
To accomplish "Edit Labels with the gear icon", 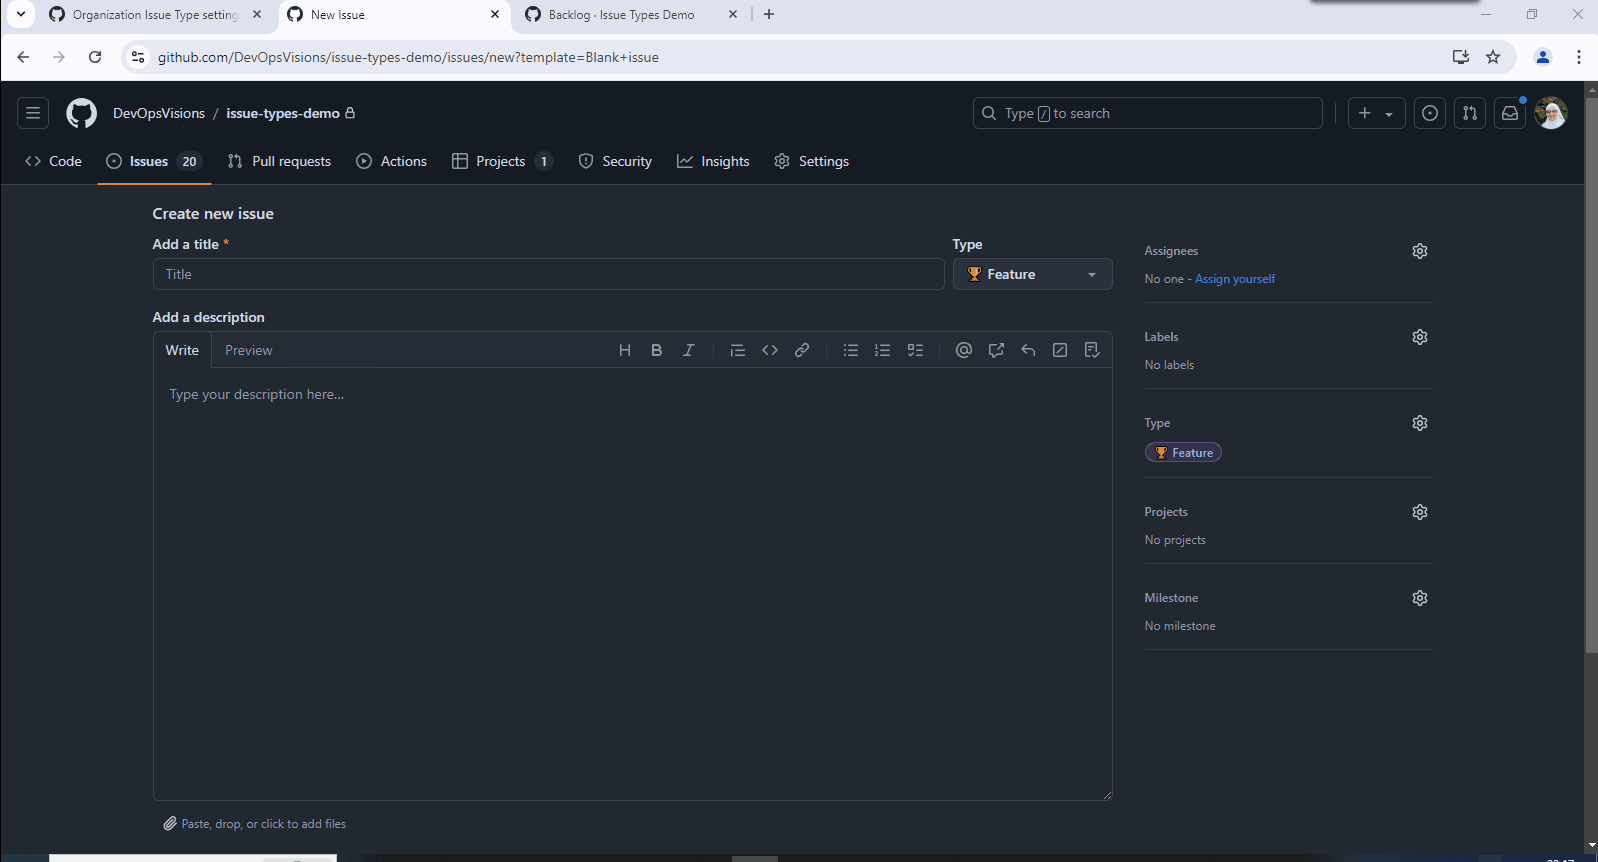I will pyautogui.click(x=1420, y=337).
